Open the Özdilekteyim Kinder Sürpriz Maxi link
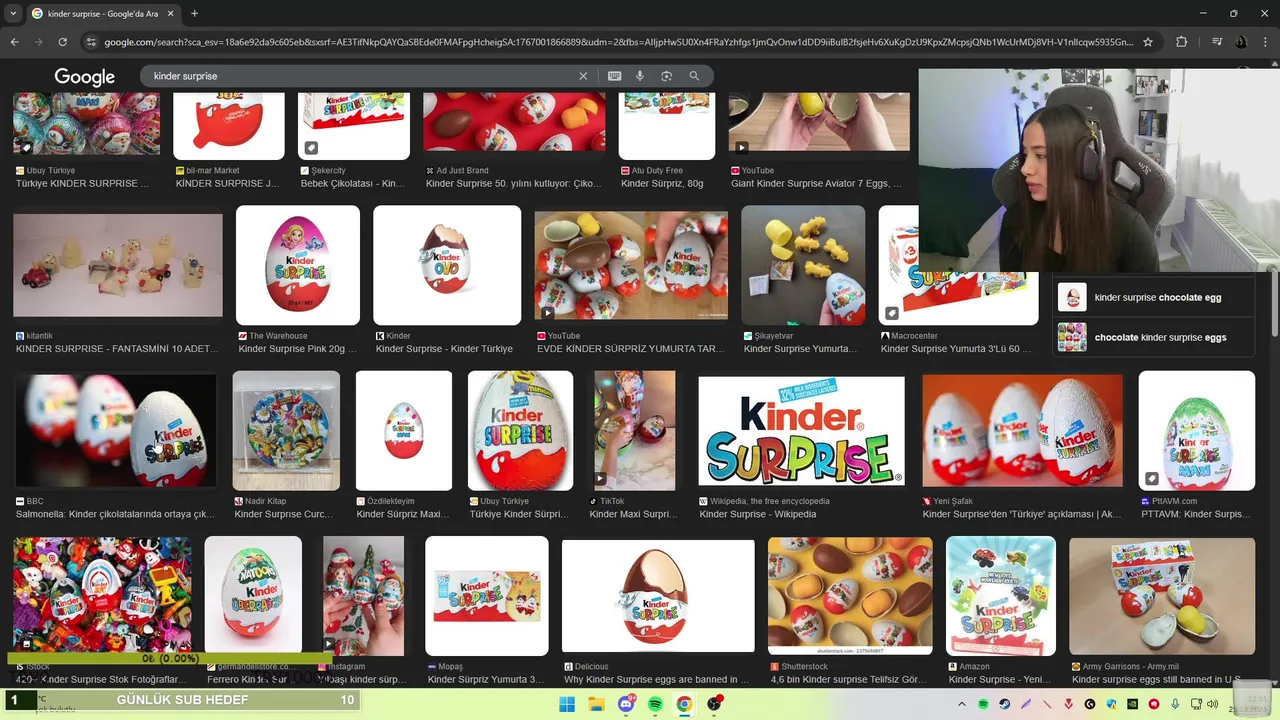 click(403, 514)
